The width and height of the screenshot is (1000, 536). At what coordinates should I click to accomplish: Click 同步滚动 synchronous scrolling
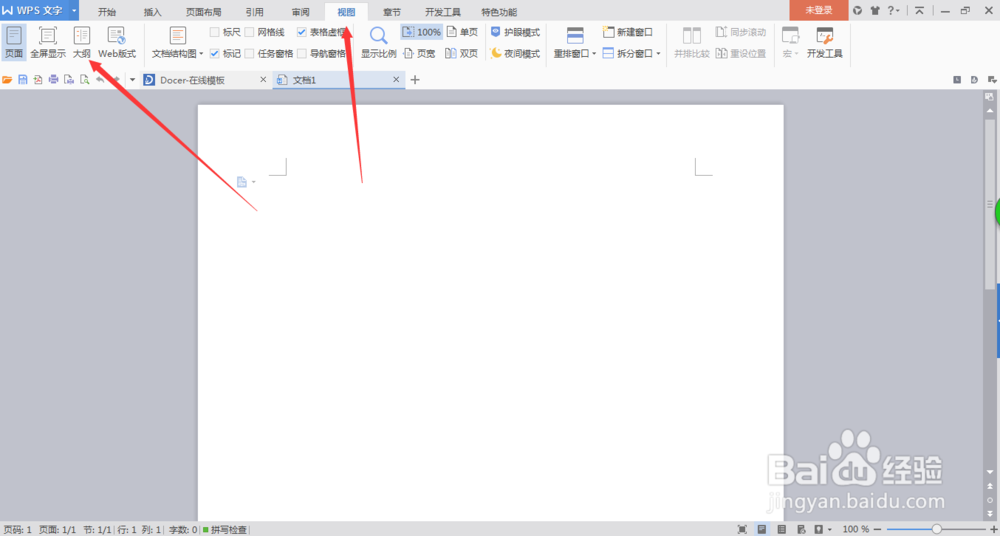point(740,32)
